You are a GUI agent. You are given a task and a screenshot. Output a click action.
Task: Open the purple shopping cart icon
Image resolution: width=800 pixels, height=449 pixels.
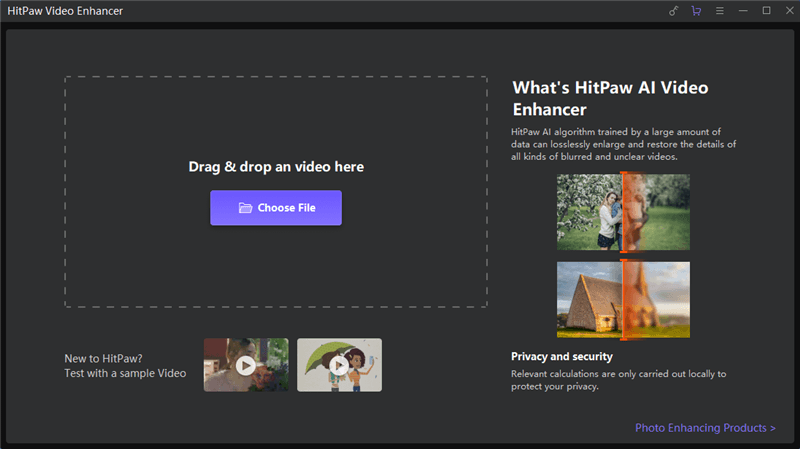tap(696, 11)
